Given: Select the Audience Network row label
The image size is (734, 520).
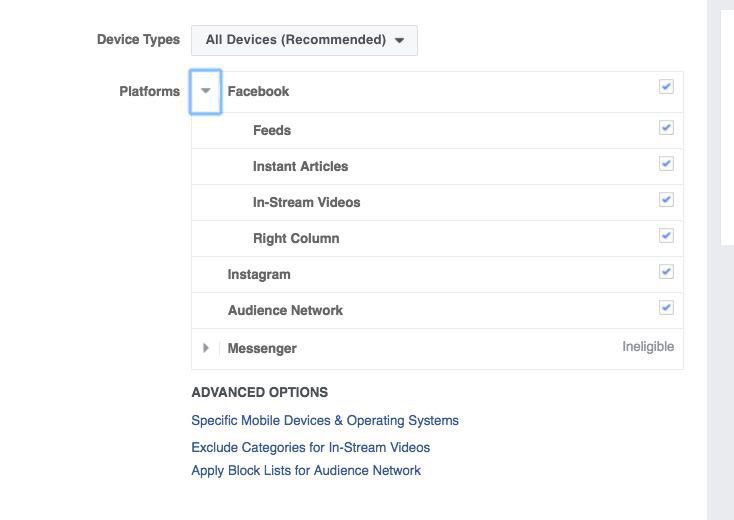Looking at the screenshot, I should [x=286, y=310].
